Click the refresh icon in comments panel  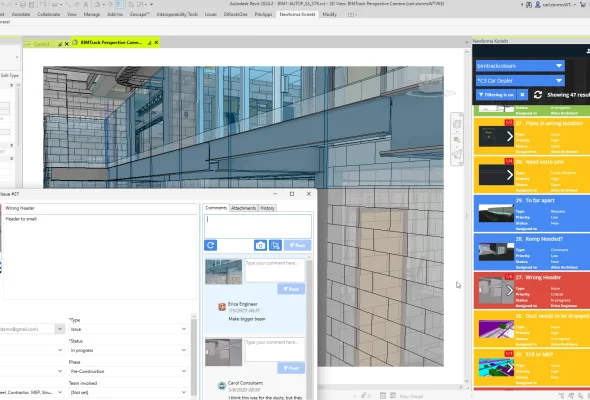click(x=211, y=245)
